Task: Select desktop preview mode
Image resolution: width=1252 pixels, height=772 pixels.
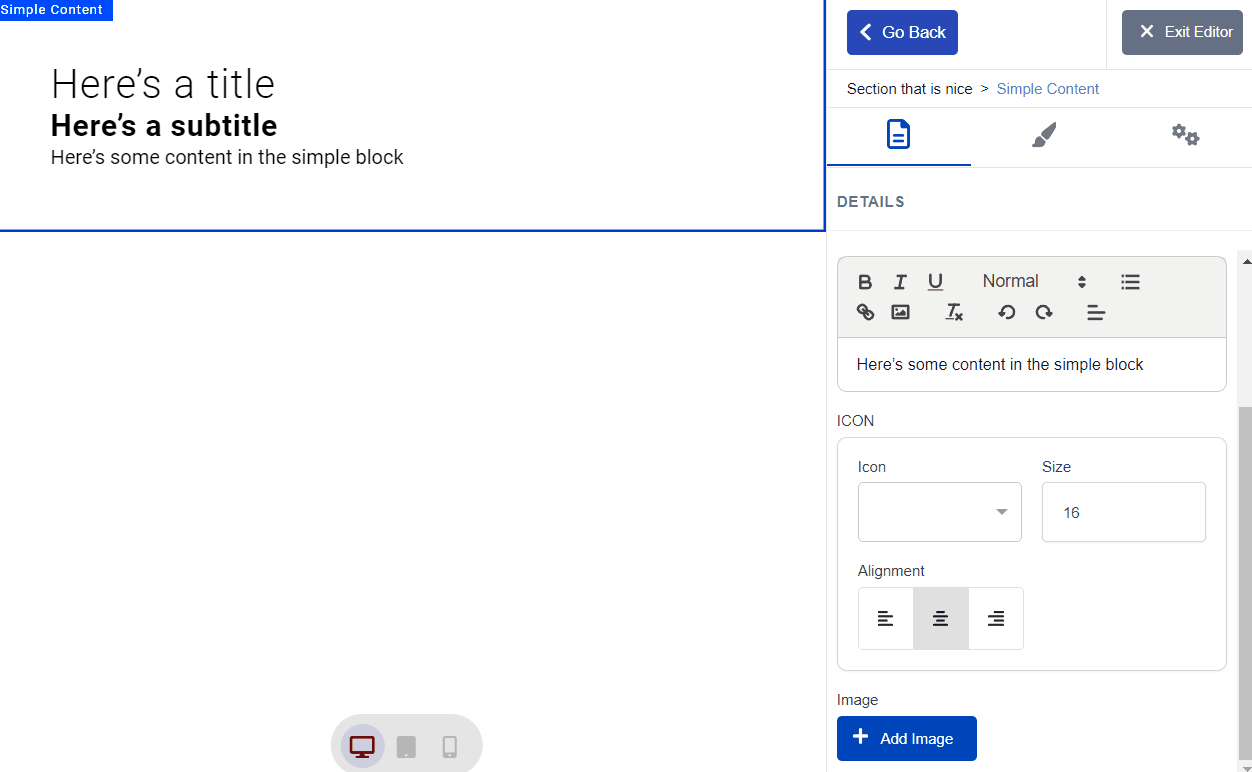Action: click(x=361, y=745)
